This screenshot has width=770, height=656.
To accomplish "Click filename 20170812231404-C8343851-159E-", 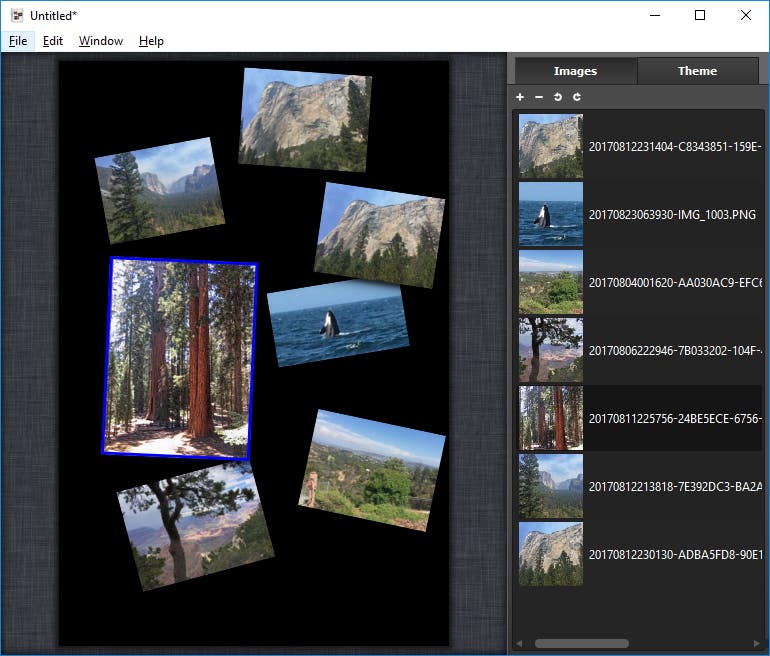I will point(675,146).
